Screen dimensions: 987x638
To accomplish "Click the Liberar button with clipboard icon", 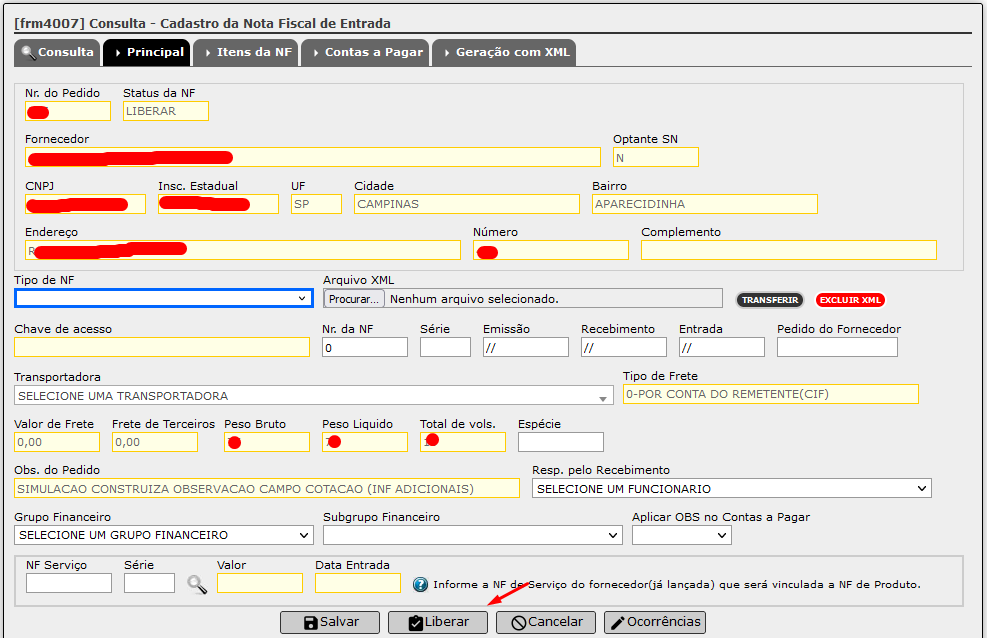I will (437, 622).
